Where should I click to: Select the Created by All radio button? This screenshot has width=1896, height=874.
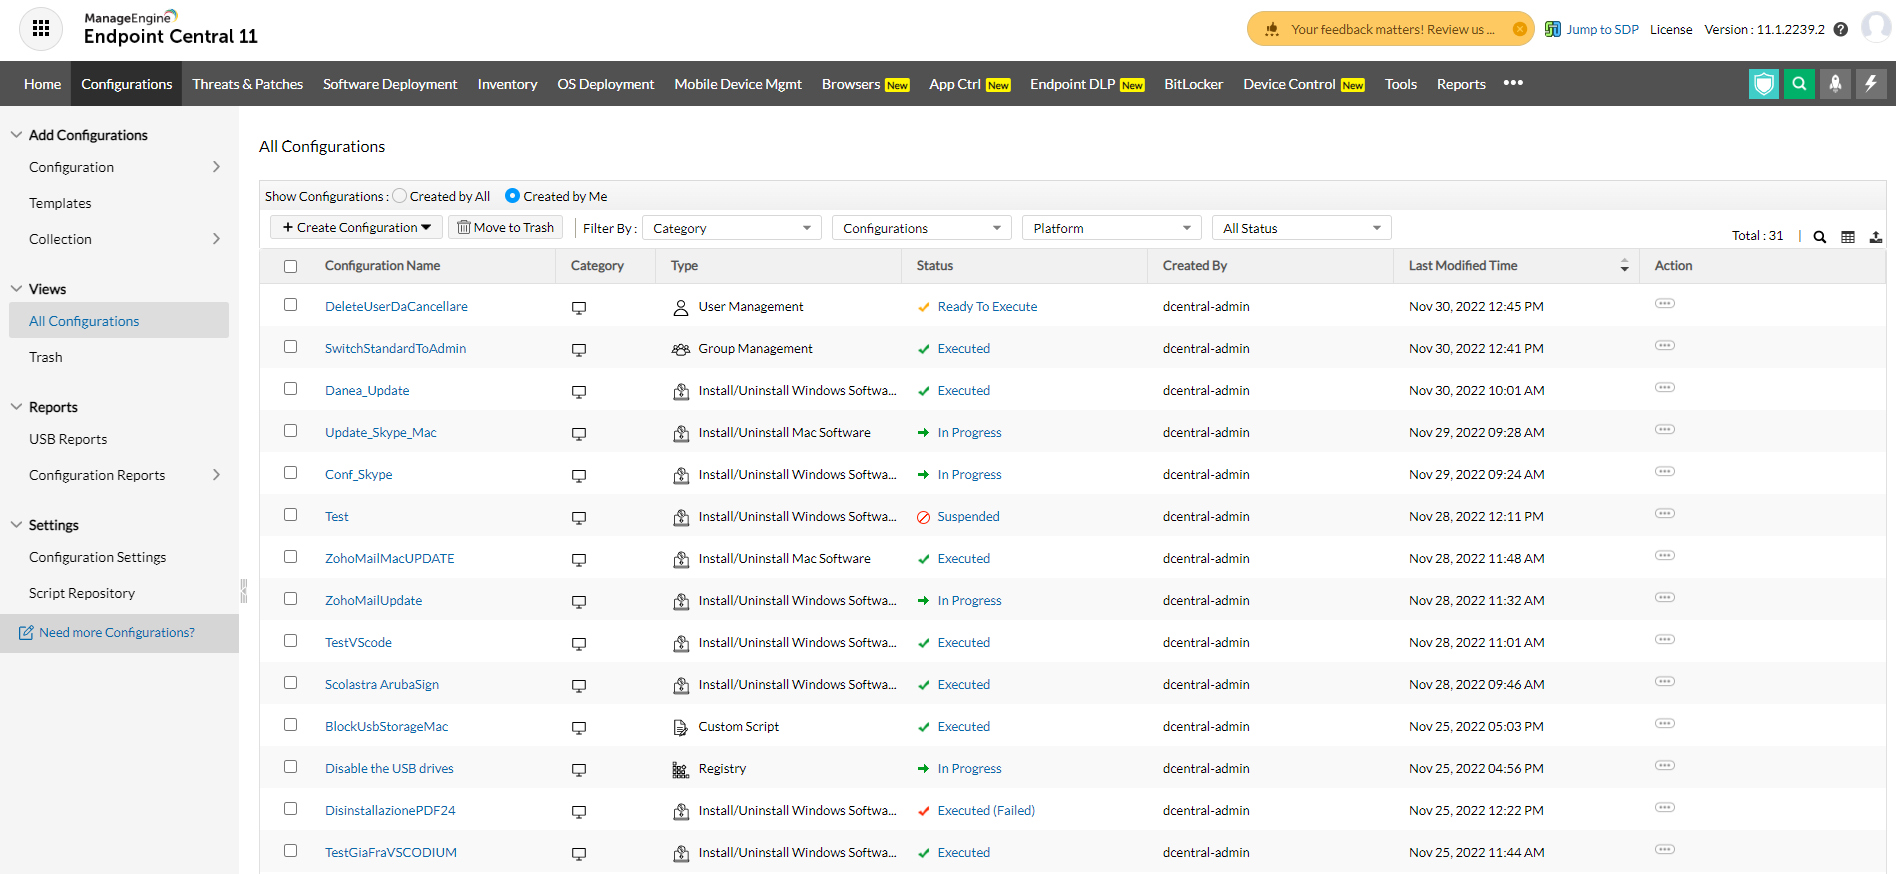coord(400,196)
